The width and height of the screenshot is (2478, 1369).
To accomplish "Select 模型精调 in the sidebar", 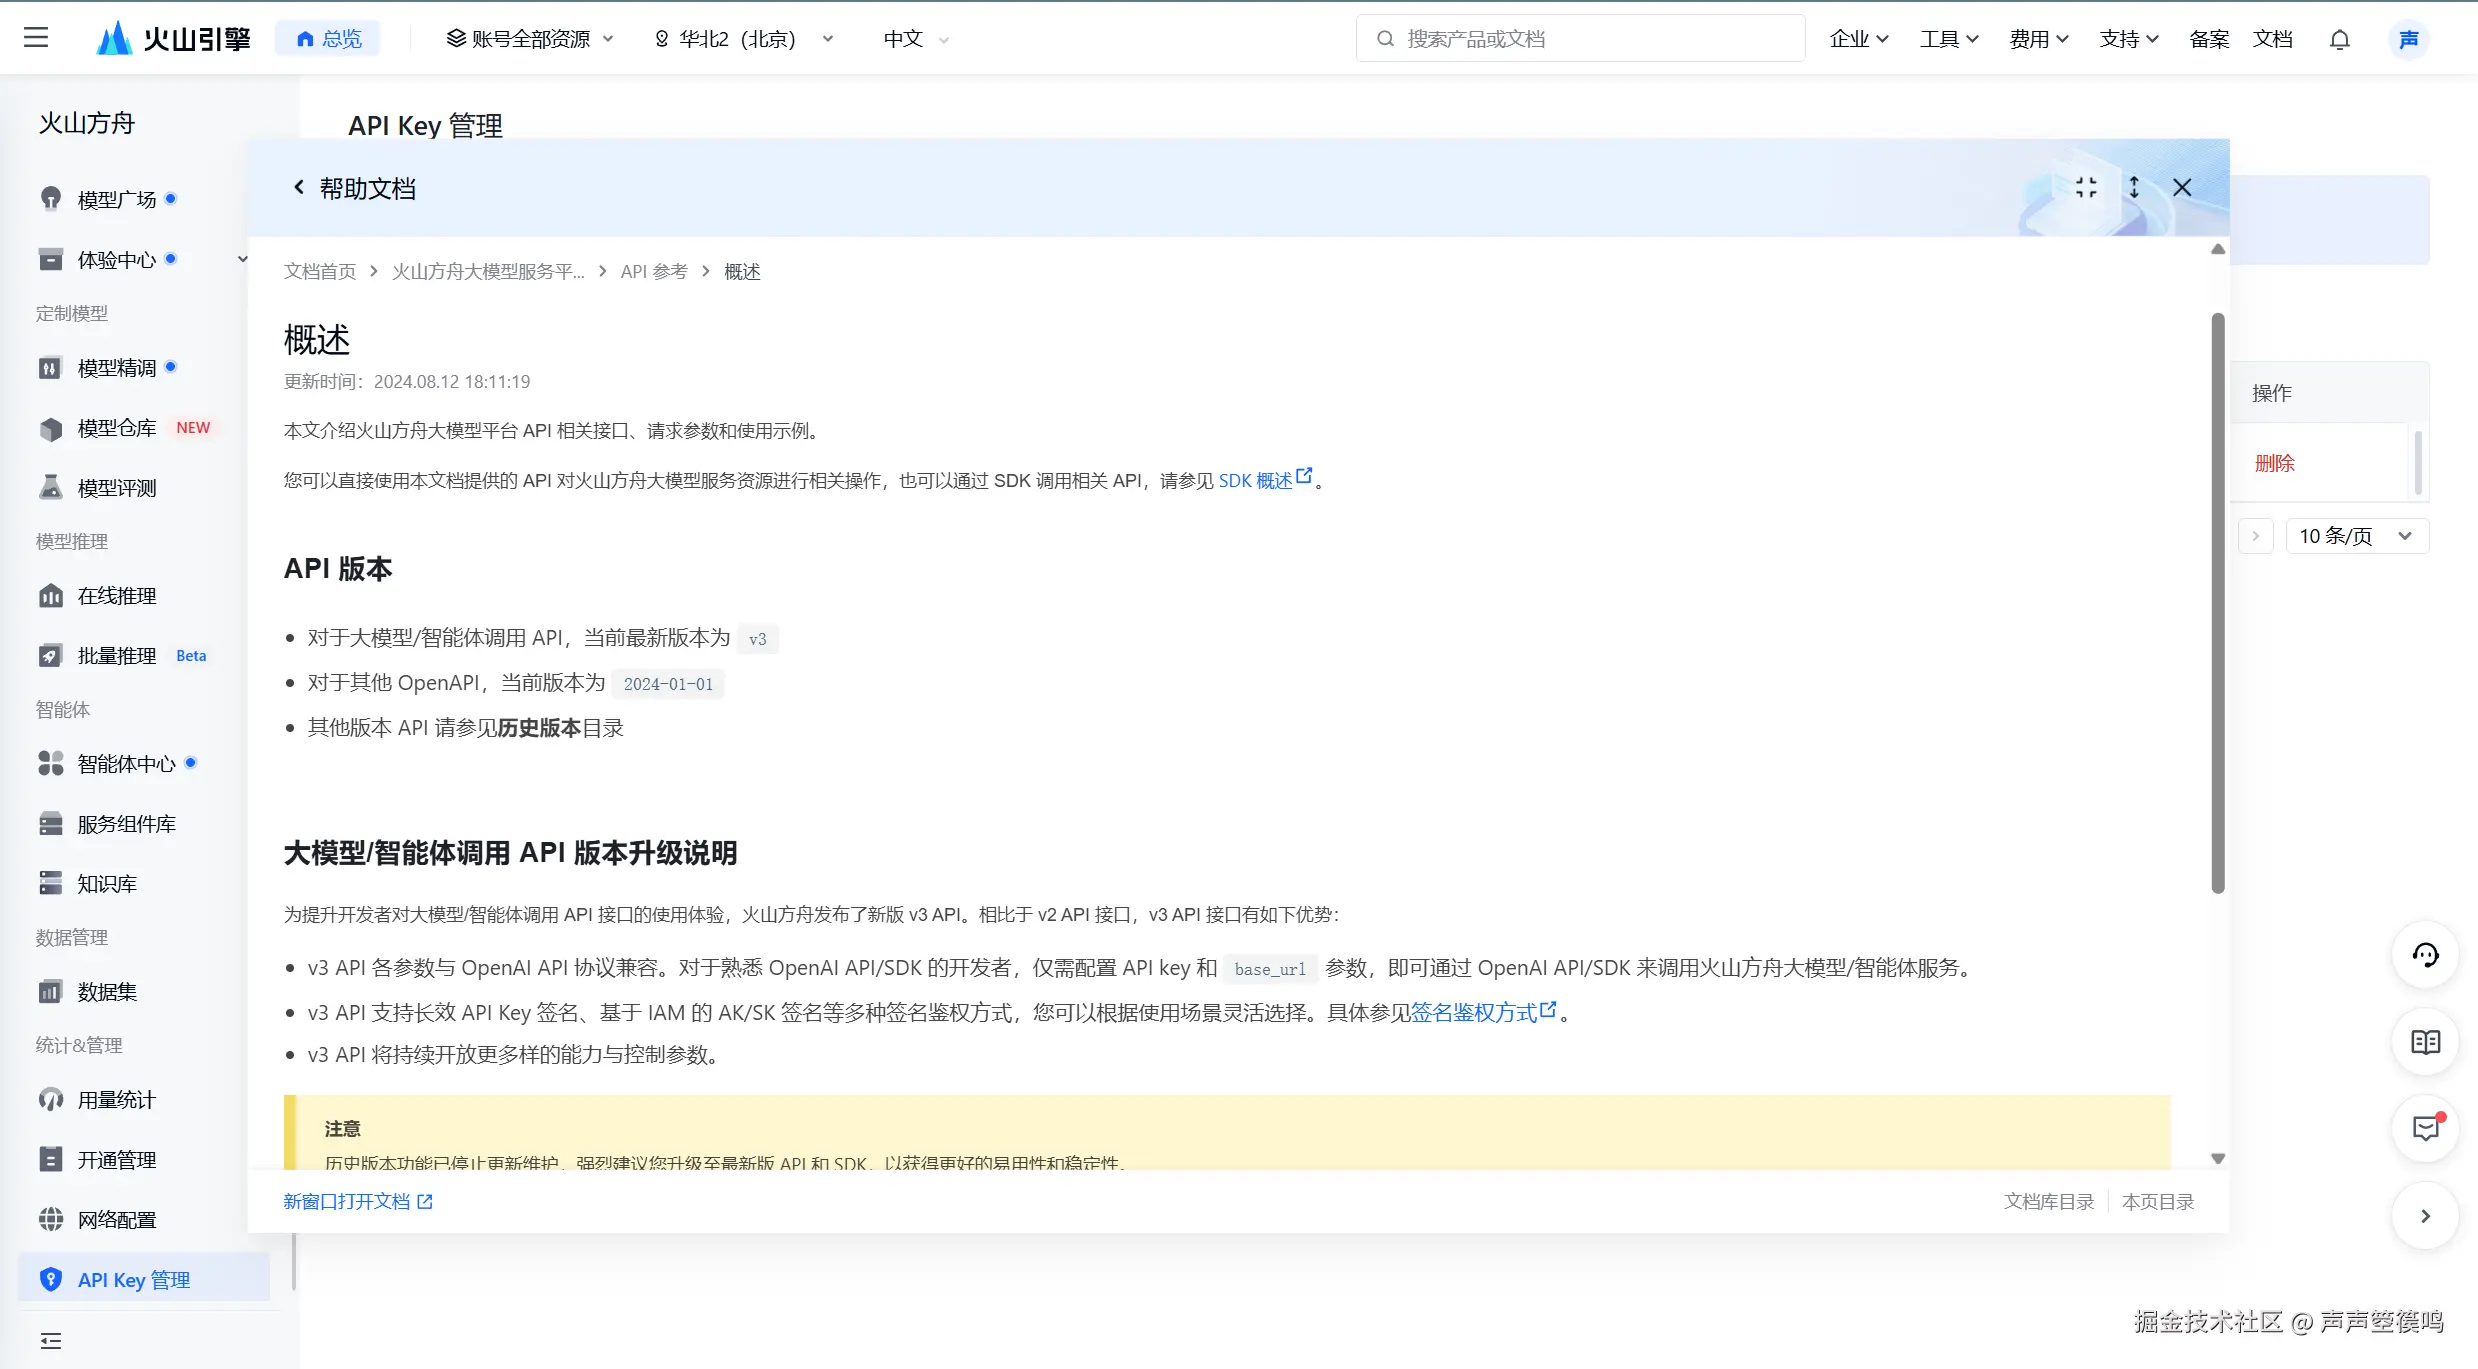I will coord(116,368).
